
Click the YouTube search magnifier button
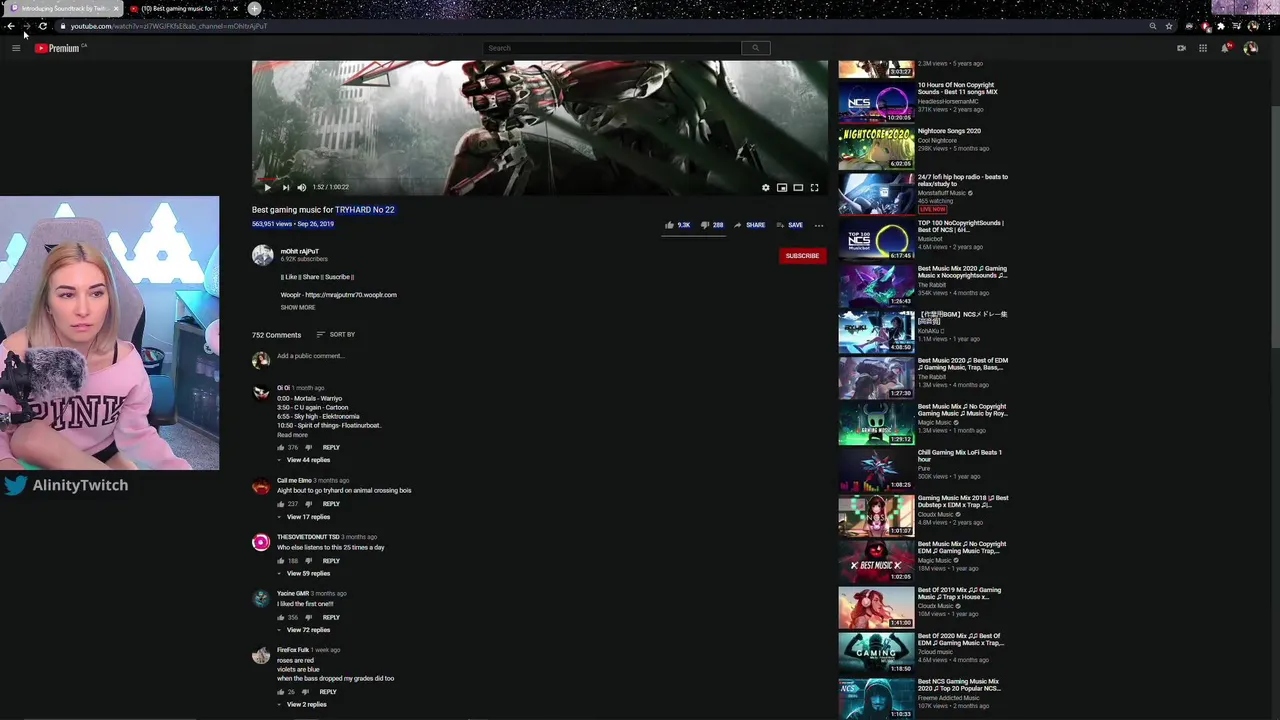pyautogui.click(x=755, y=48)
